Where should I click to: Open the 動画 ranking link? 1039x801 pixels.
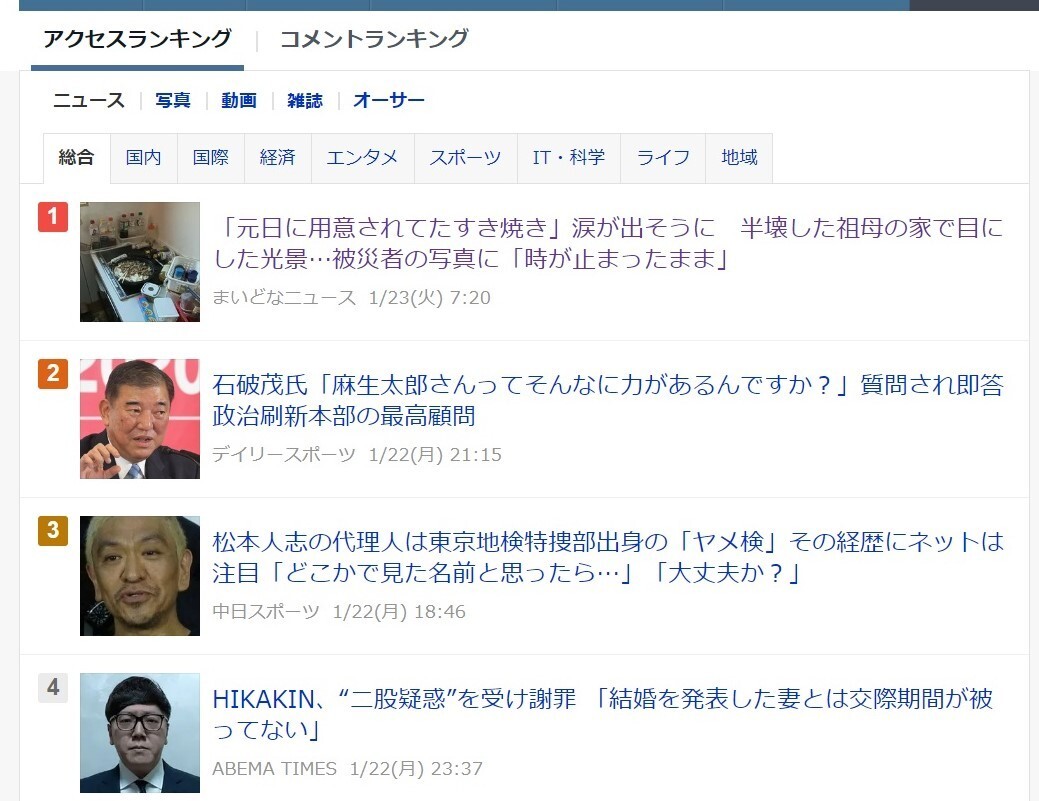point(239,100)
